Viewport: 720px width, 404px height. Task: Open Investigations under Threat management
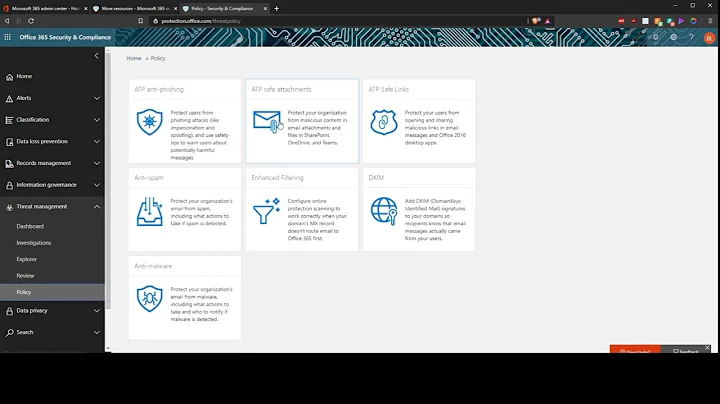pos(34,243)
